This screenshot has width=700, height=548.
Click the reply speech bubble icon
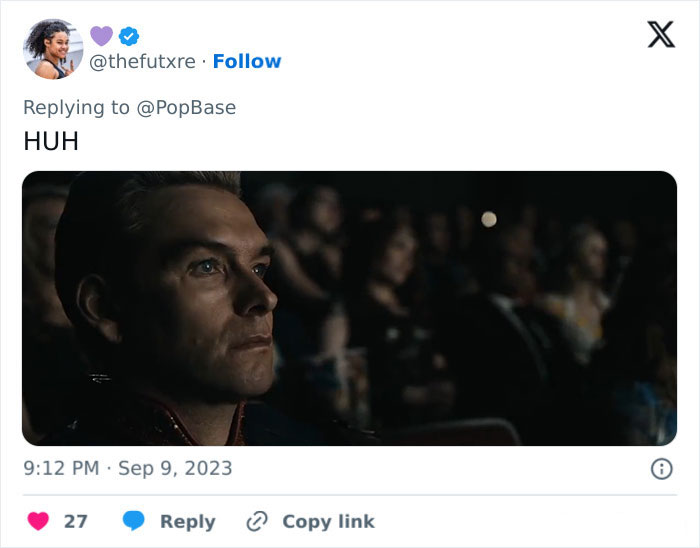point(134,521)
